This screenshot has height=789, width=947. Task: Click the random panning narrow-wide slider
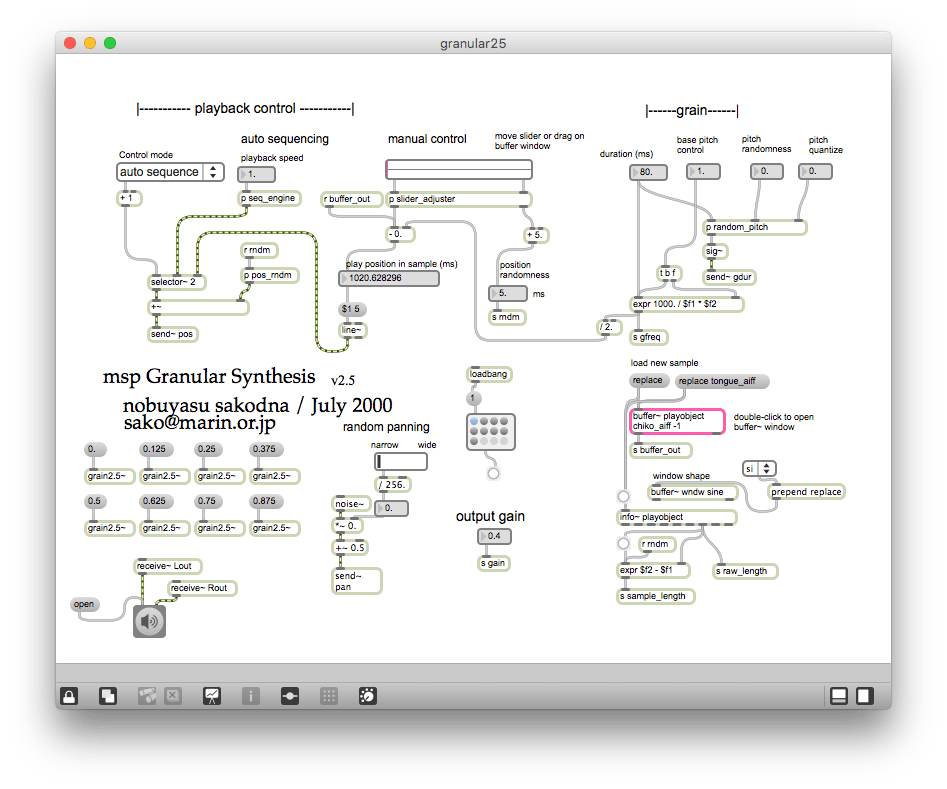coord(400,462)
